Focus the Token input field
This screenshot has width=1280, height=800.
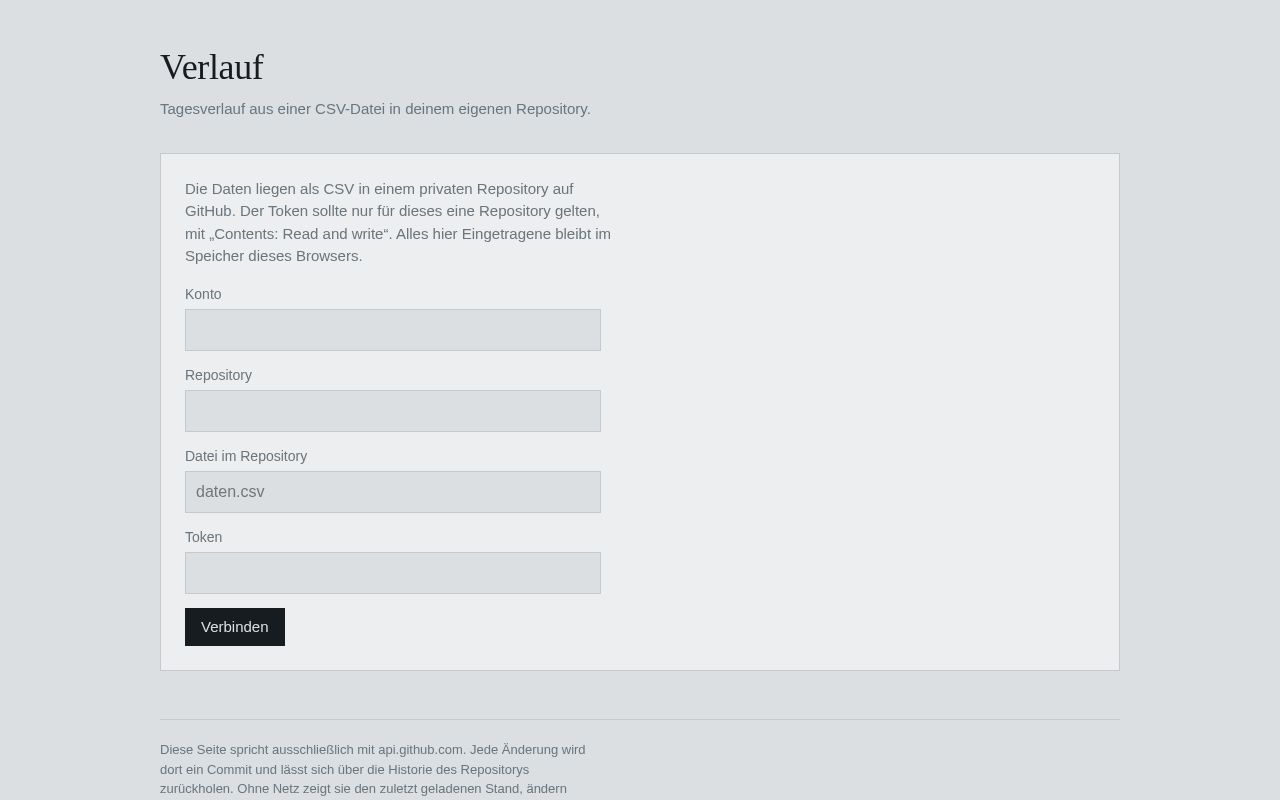[393, 573]
